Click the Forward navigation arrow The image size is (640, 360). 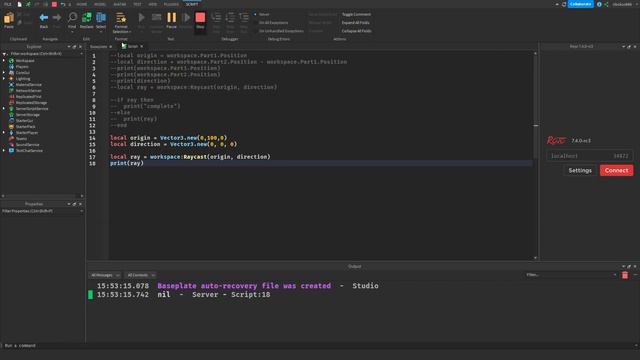pos(57,18)
